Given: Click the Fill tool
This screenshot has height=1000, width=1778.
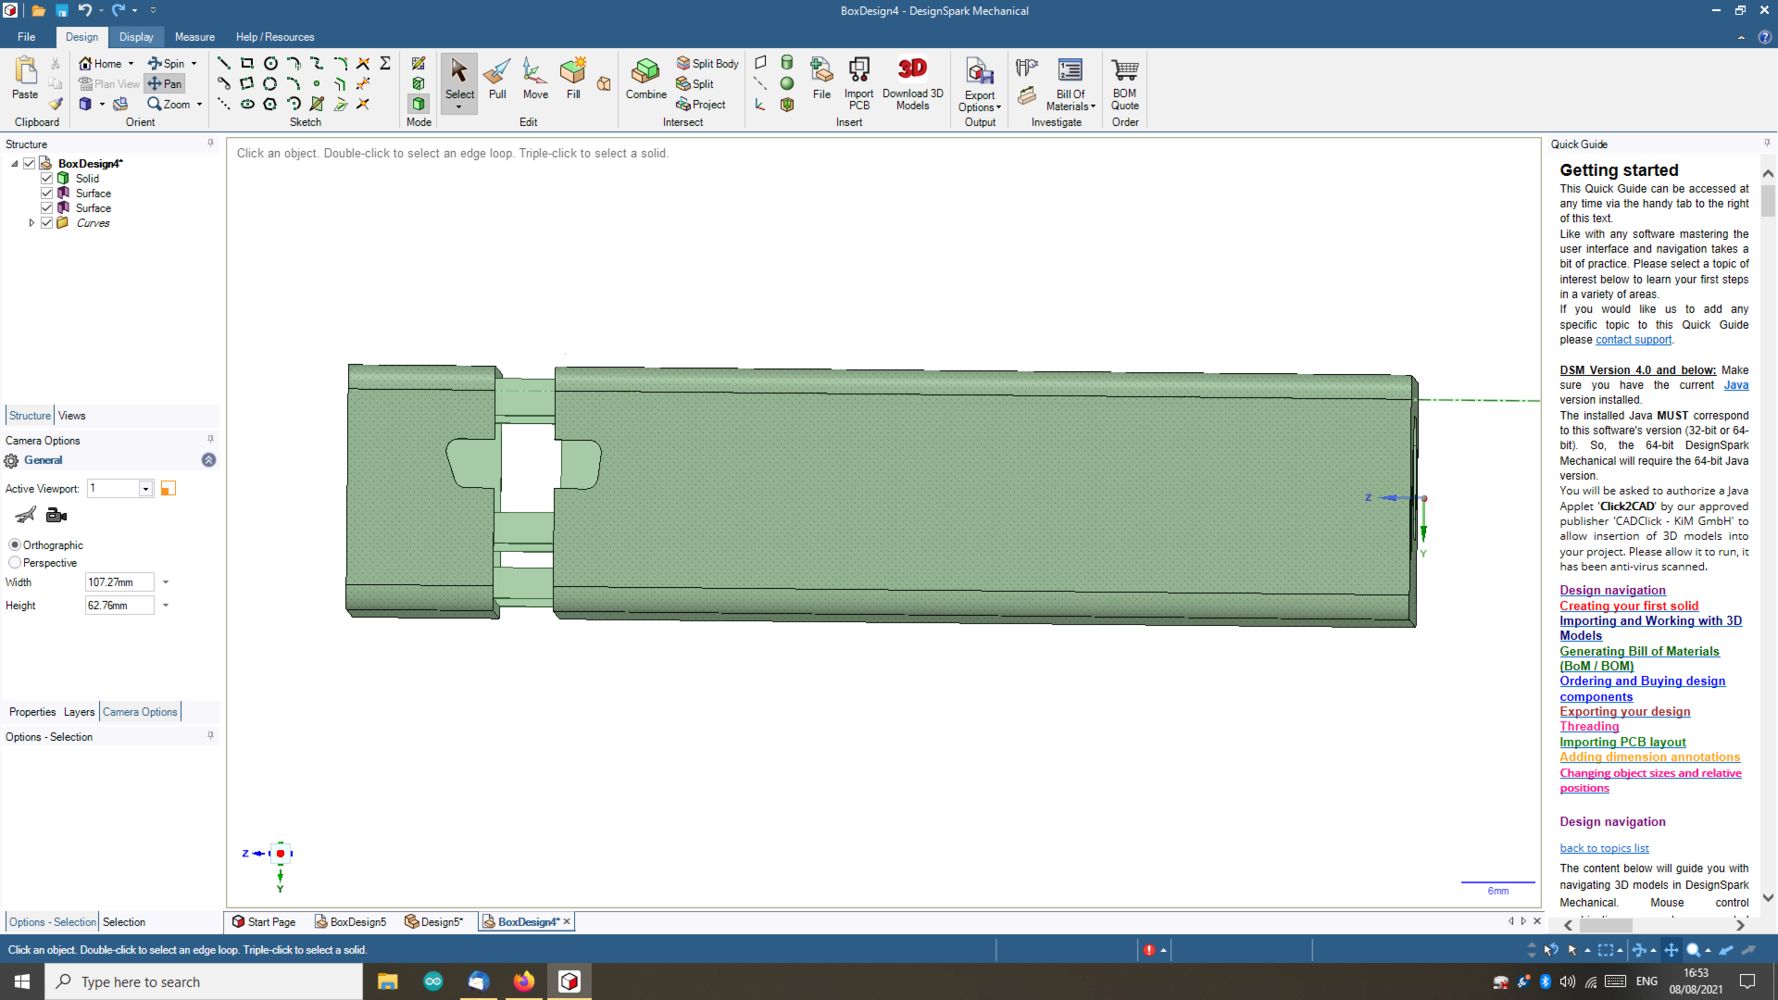Looking at the screenshot, I should tap(573, 80).
